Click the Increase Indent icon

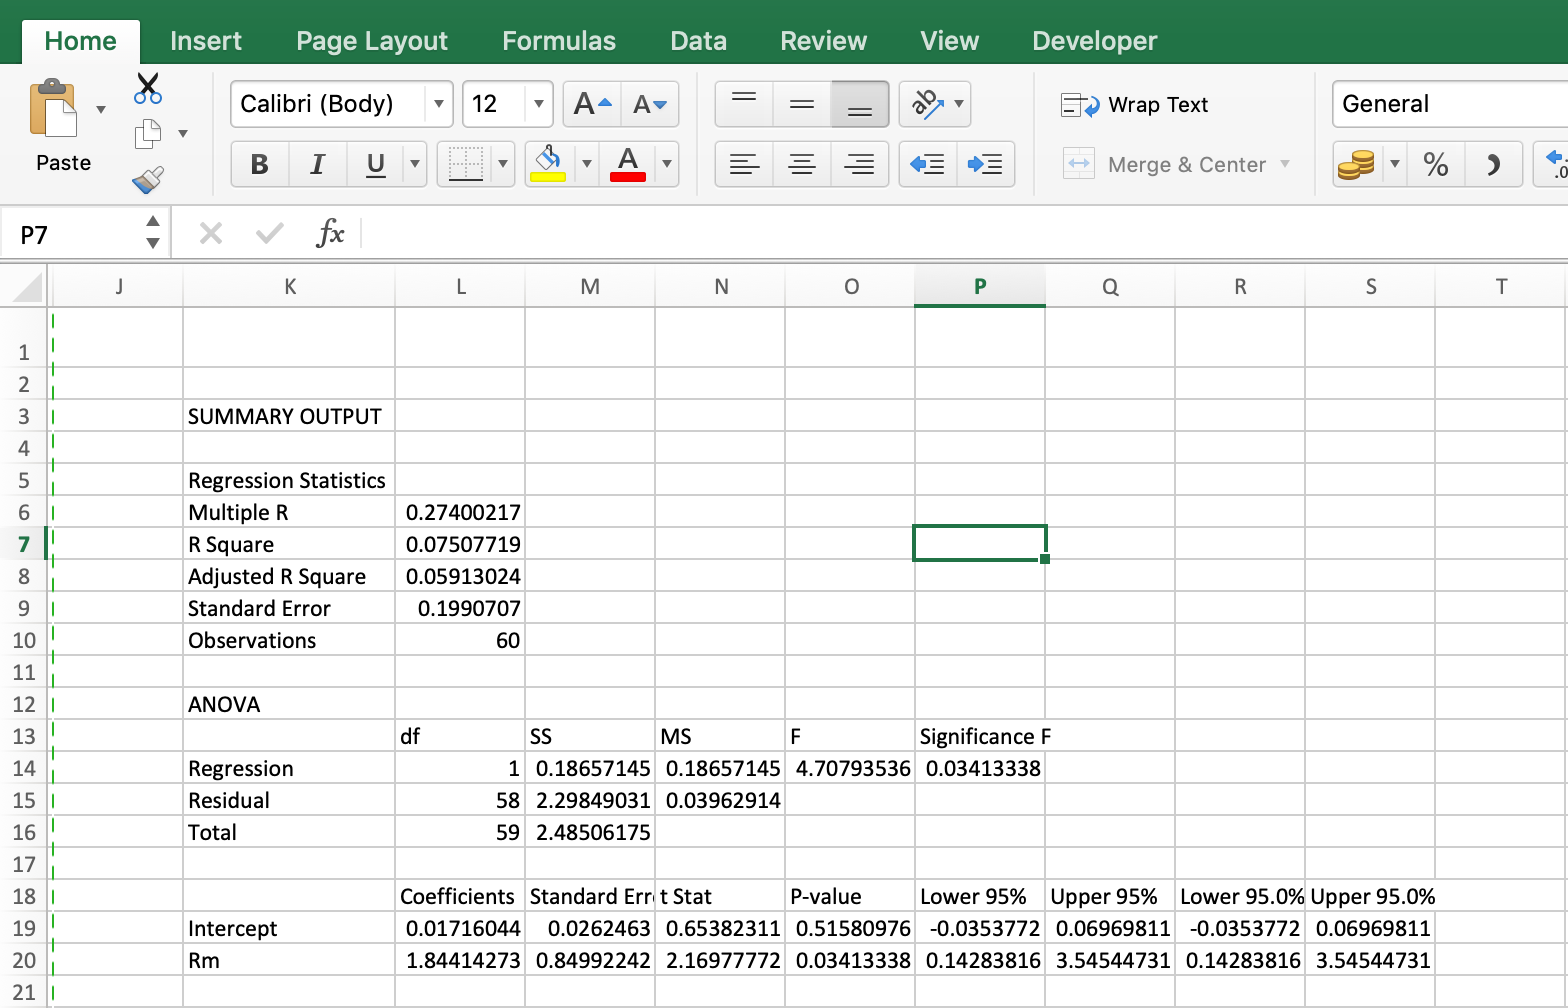click(986, 164)
